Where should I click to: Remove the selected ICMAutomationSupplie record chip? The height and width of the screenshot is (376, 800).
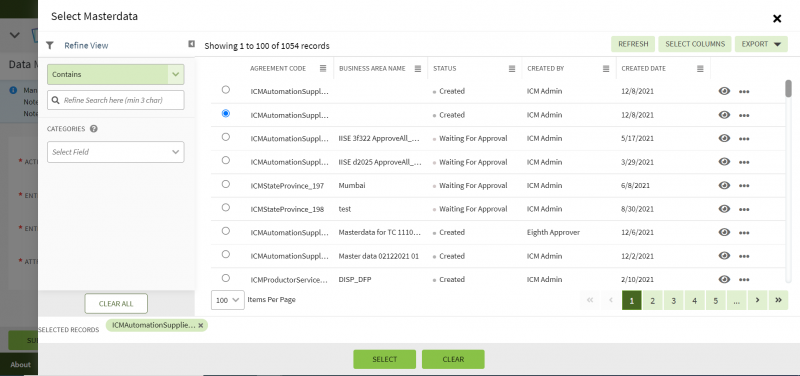(201, 325)
